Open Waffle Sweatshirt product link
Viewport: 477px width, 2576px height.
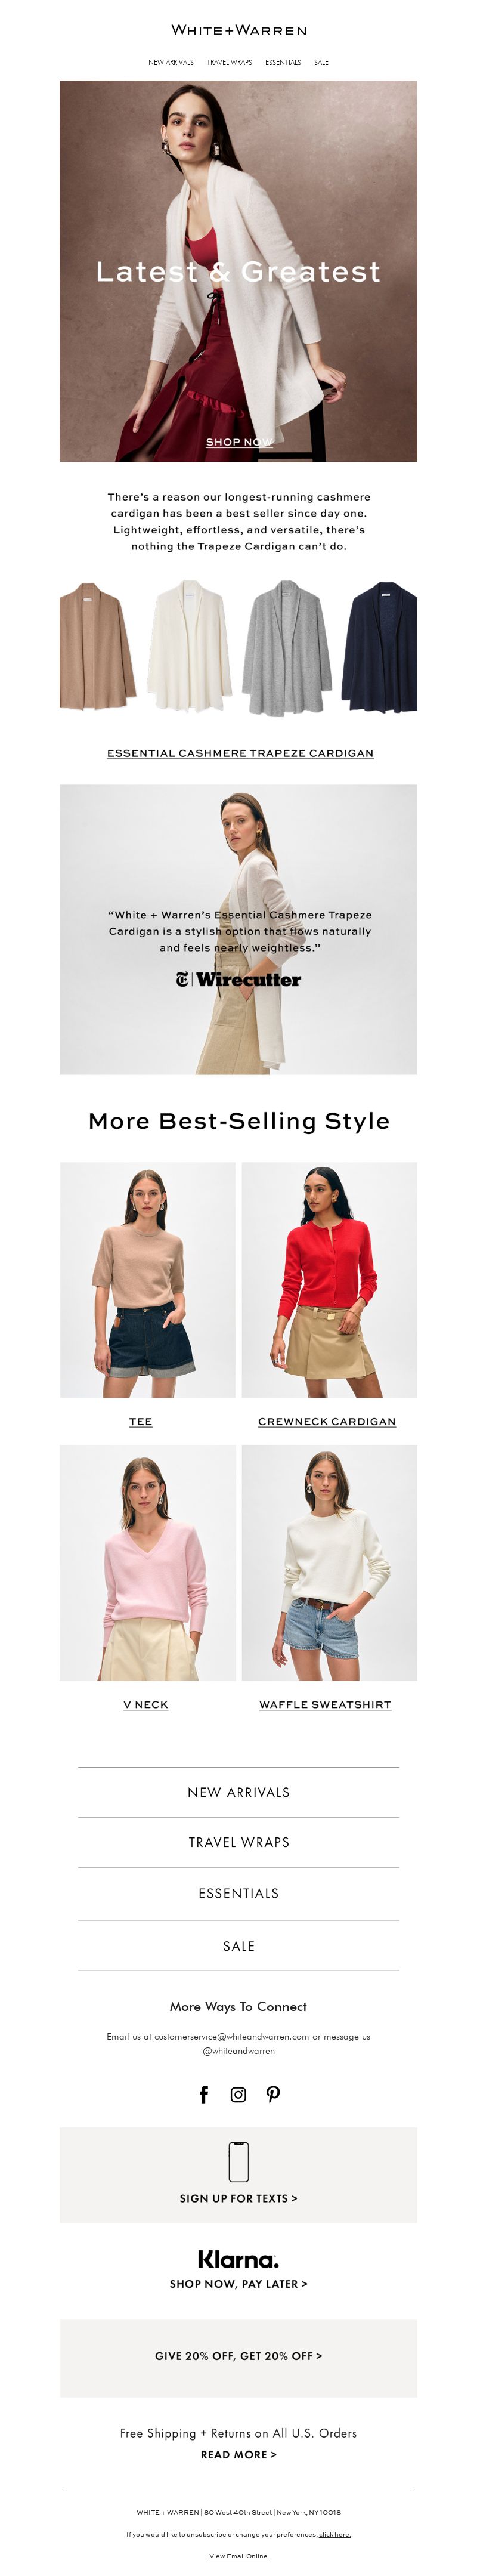[325, 1704]
